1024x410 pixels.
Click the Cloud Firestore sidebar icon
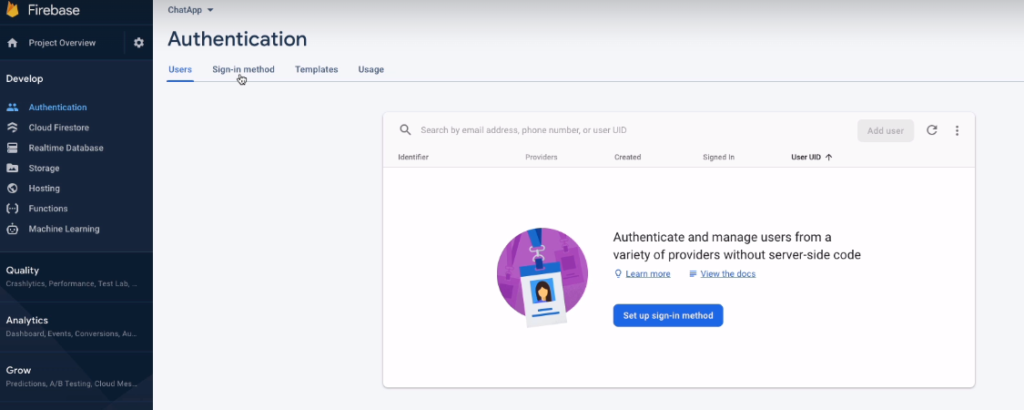pos(12,128)
